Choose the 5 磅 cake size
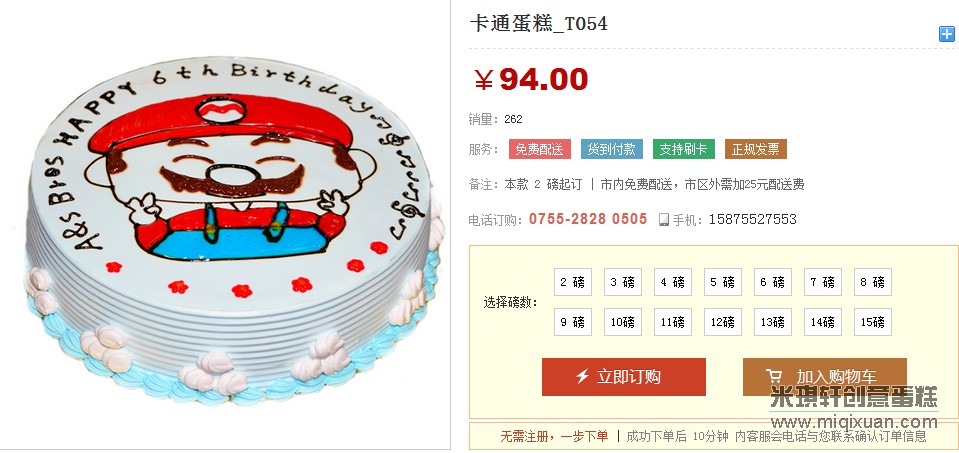This screenshot has width=959, height=453. pos(723,282)
